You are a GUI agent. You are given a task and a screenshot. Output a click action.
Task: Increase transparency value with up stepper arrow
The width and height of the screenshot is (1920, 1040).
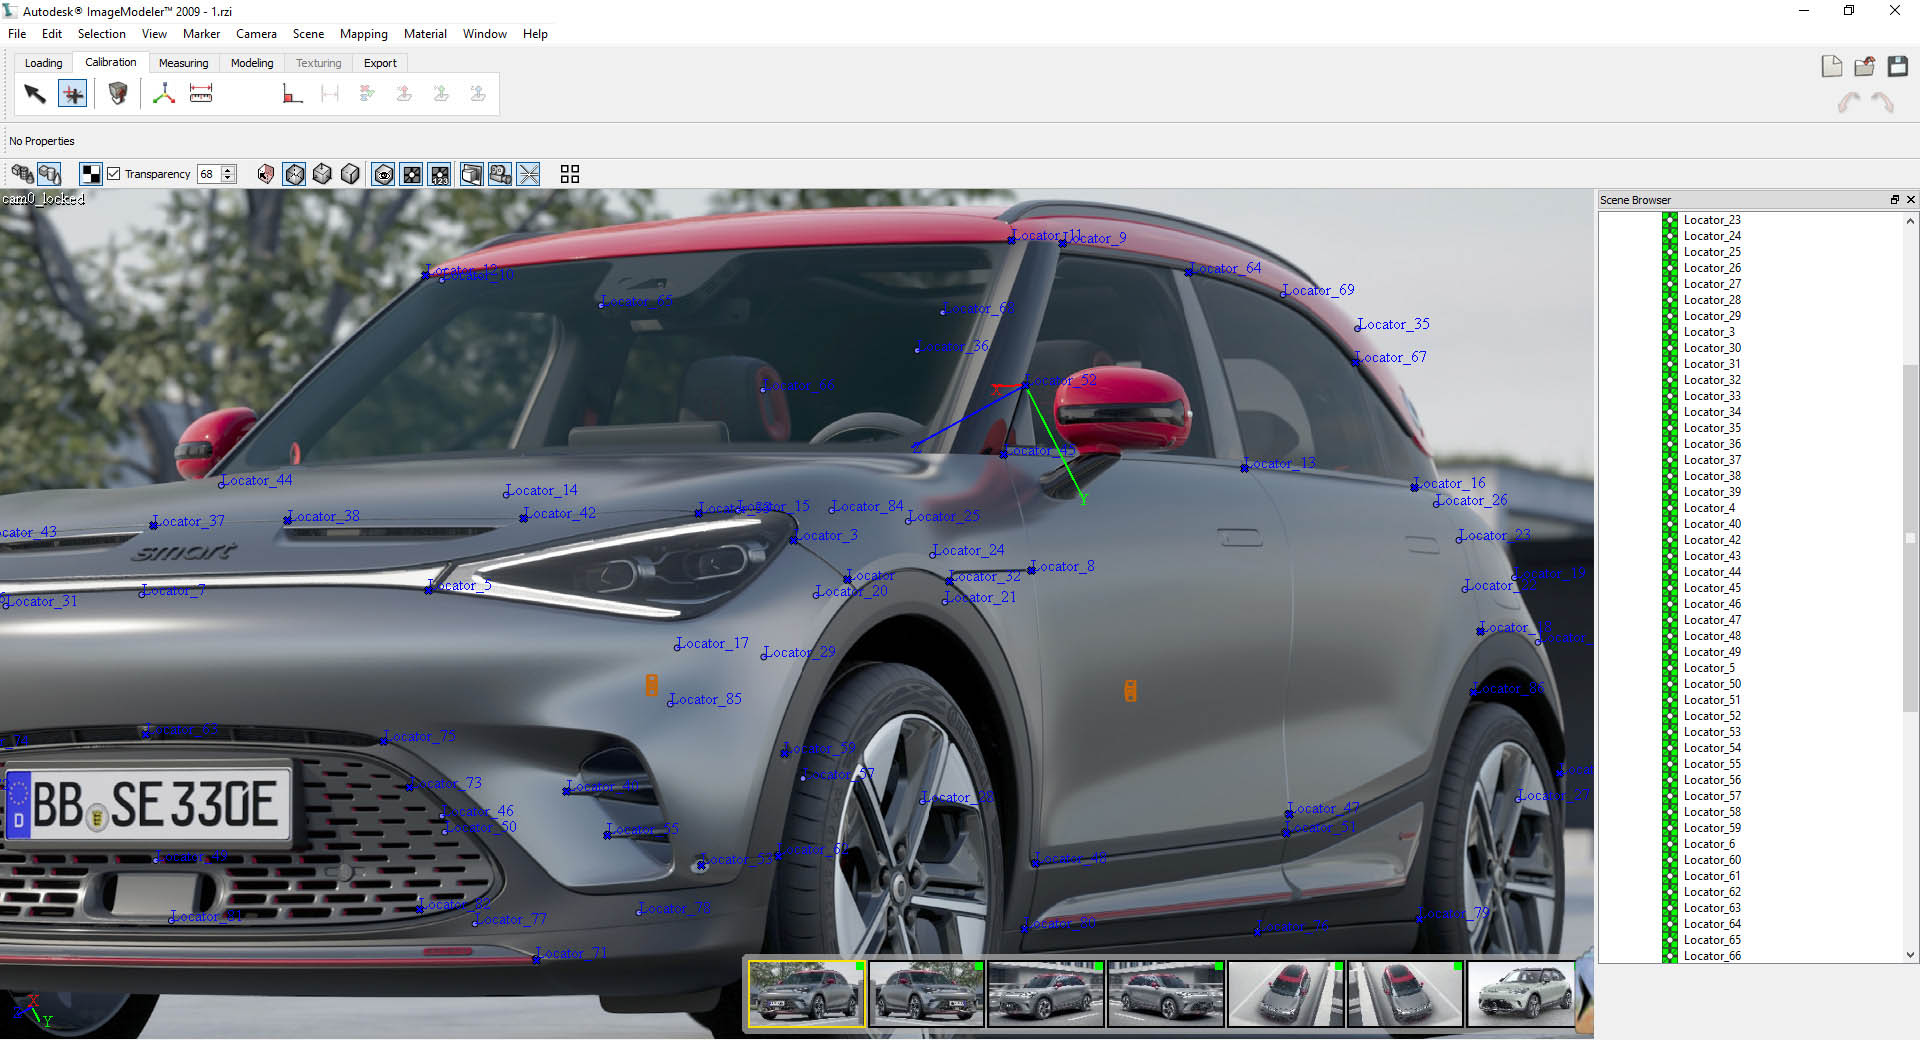tap(229, 170)
